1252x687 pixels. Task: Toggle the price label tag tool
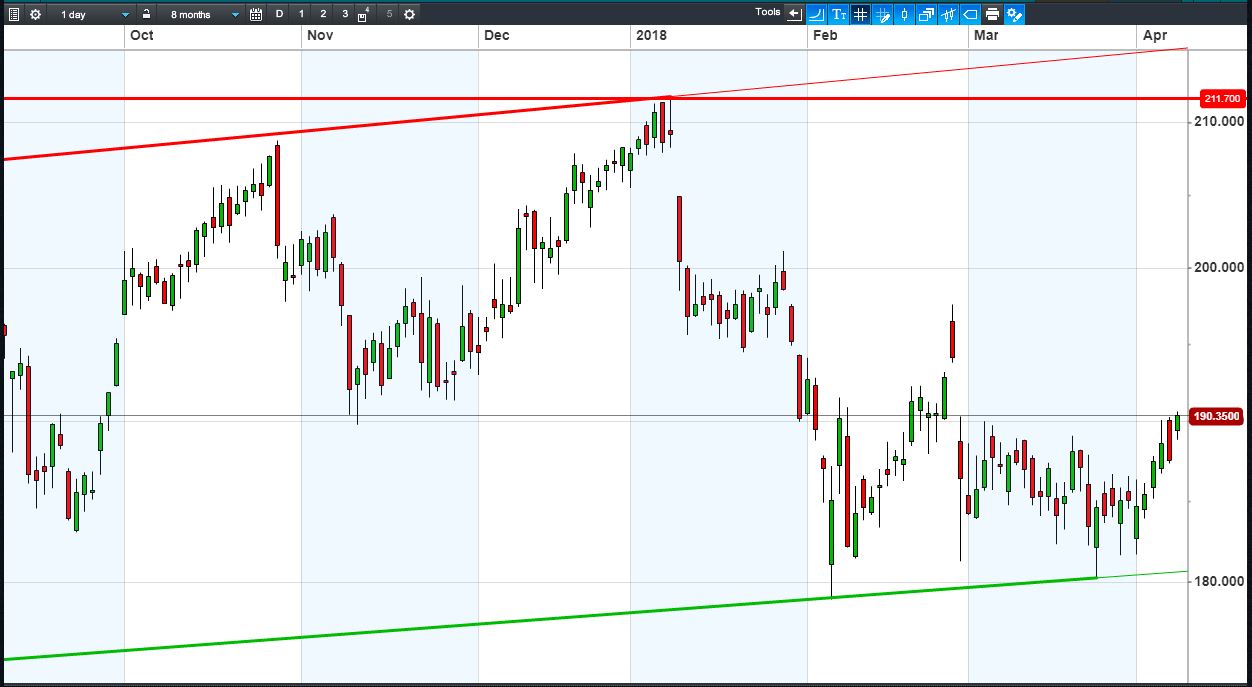coord(970,14)
